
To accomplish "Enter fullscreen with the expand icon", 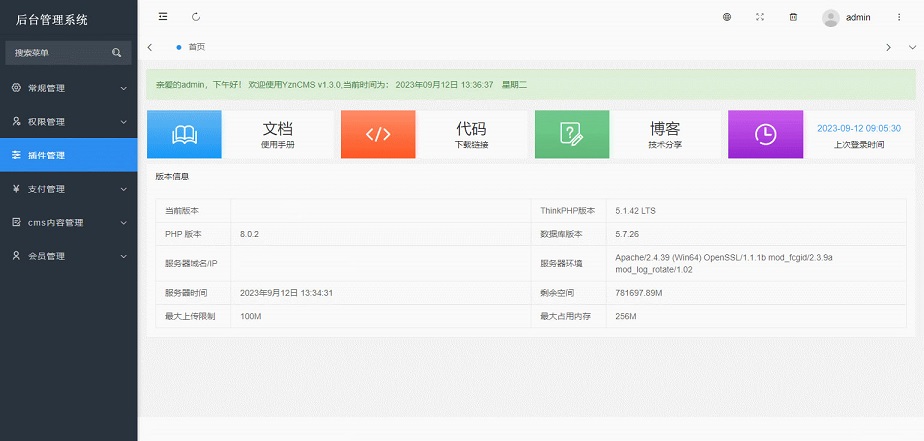I will (x=760, y=17).
